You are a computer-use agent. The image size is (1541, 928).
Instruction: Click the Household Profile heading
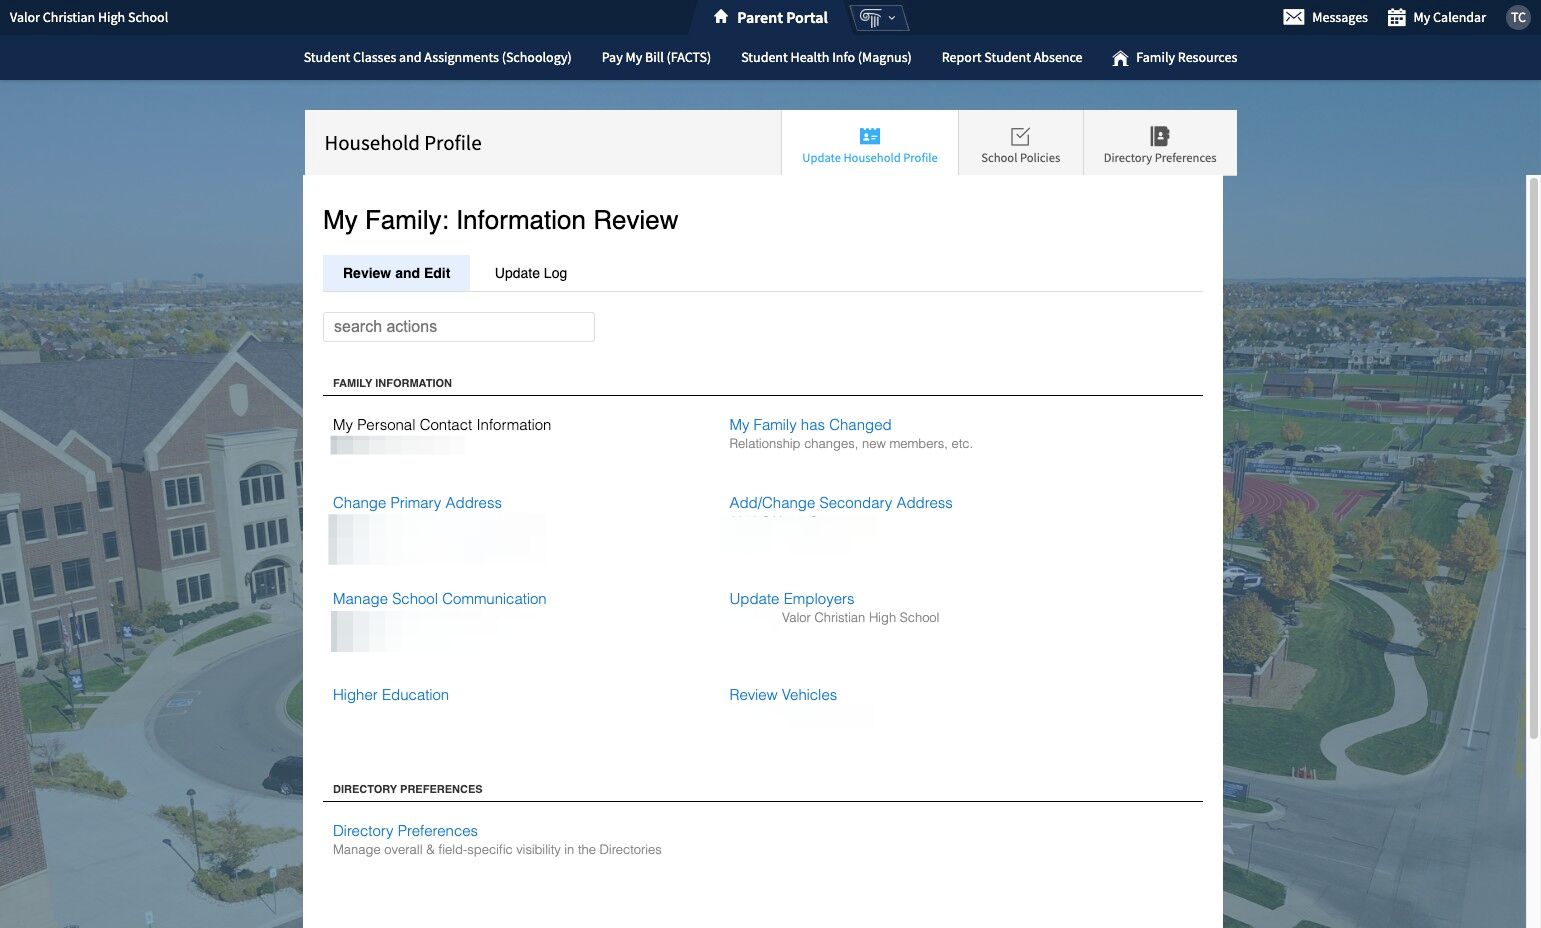tap(403, 143)
